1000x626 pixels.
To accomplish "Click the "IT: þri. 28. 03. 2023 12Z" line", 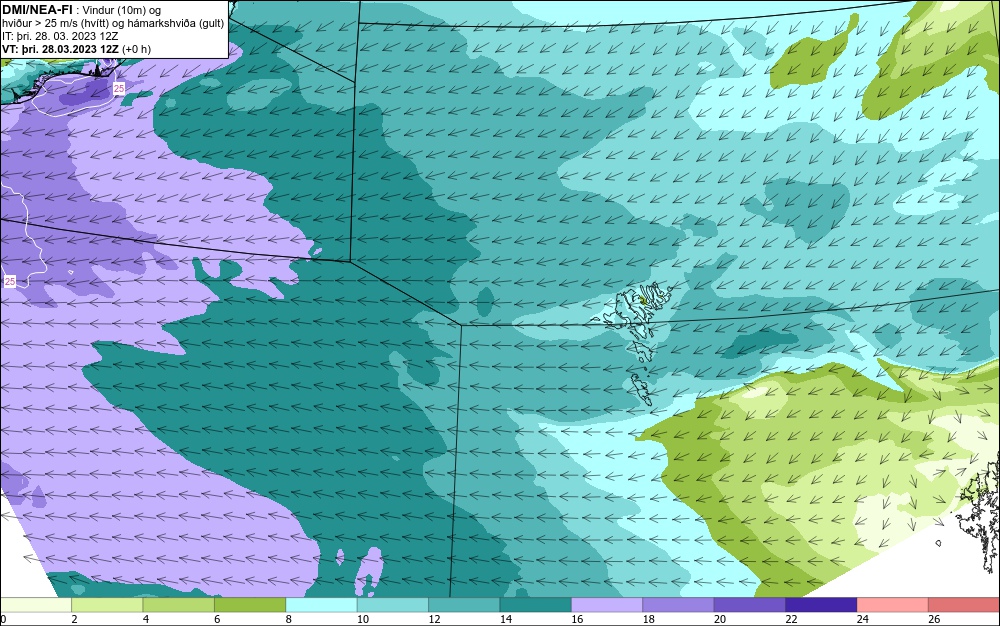I will [60, 36].
